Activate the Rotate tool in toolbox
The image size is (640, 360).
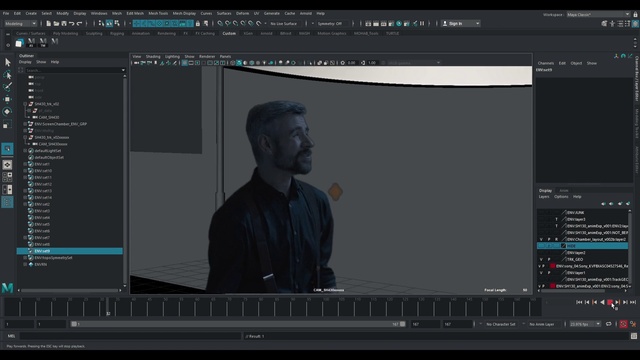(x=7, y=111)
